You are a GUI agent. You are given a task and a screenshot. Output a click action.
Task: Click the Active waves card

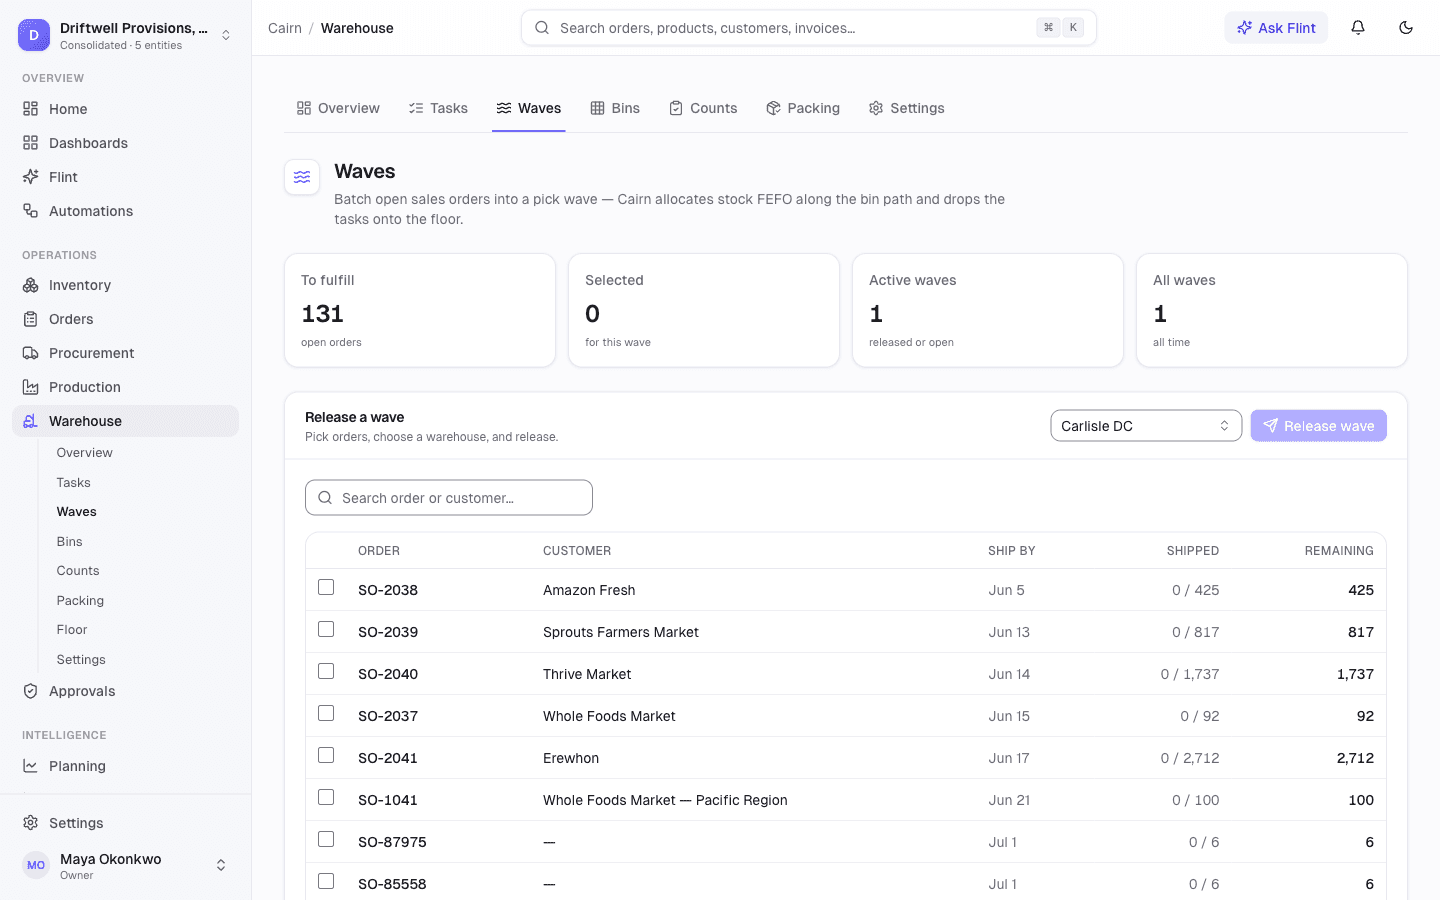(x=988, y=310)
